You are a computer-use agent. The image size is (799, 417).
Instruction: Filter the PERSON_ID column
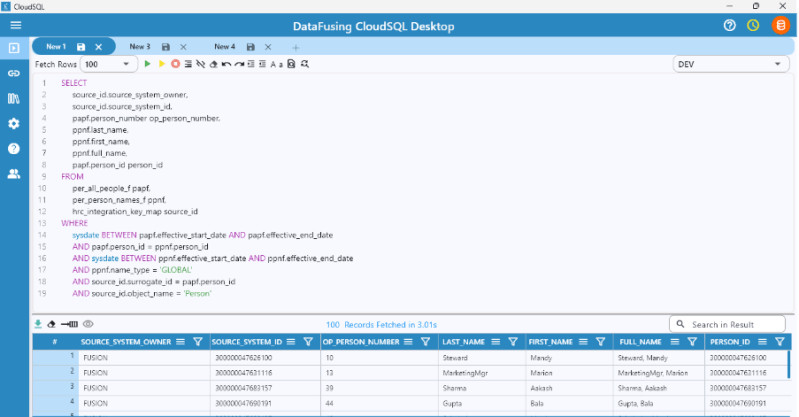(x=780, y=342)
